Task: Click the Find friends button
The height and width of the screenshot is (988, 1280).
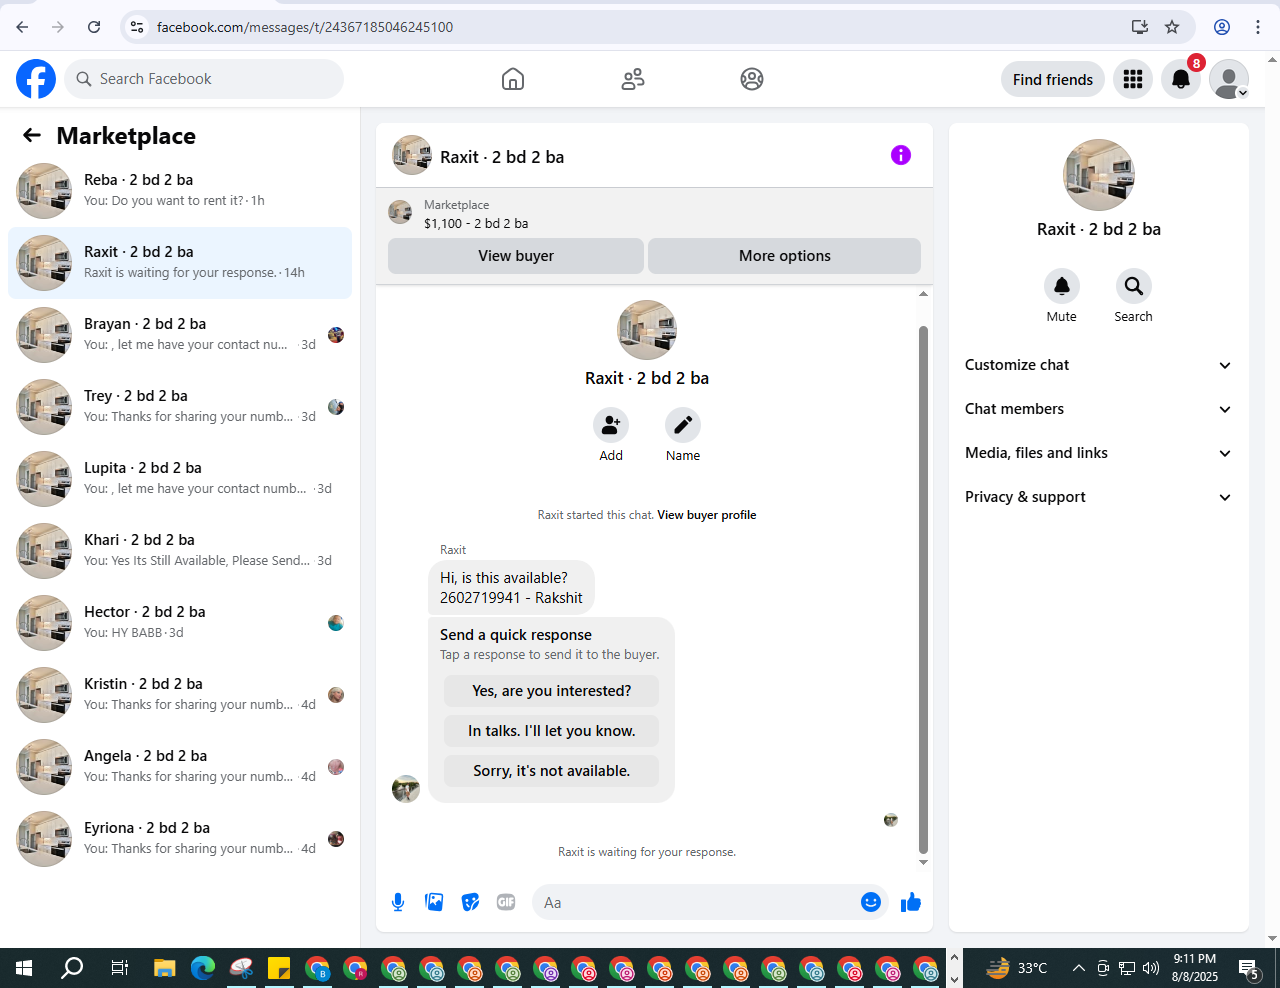Action: pyautogui.click(x=1053, y=79)
